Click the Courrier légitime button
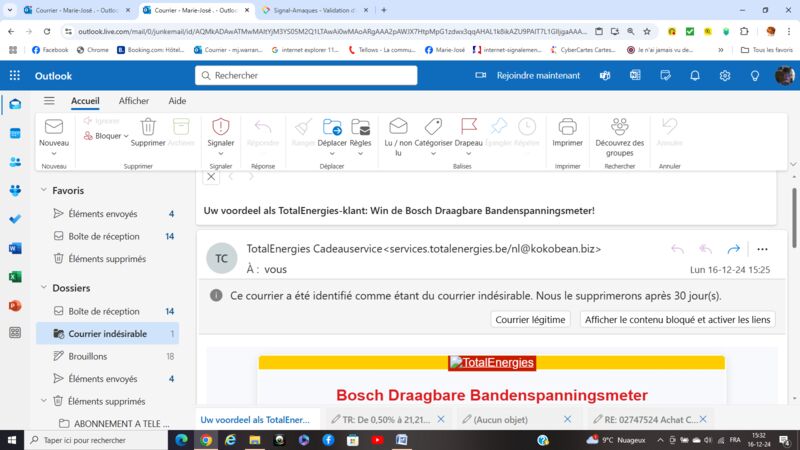This screenshot has height=450, width=800. (530, 319)
